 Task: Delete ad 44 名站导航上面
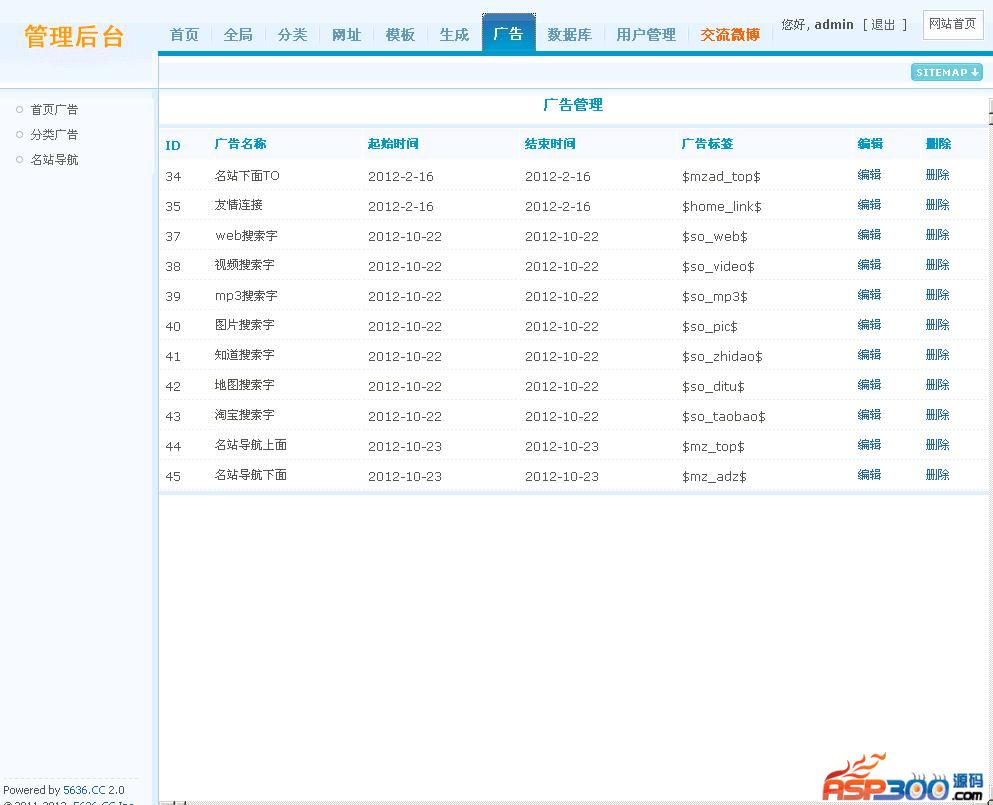point(937,445)
